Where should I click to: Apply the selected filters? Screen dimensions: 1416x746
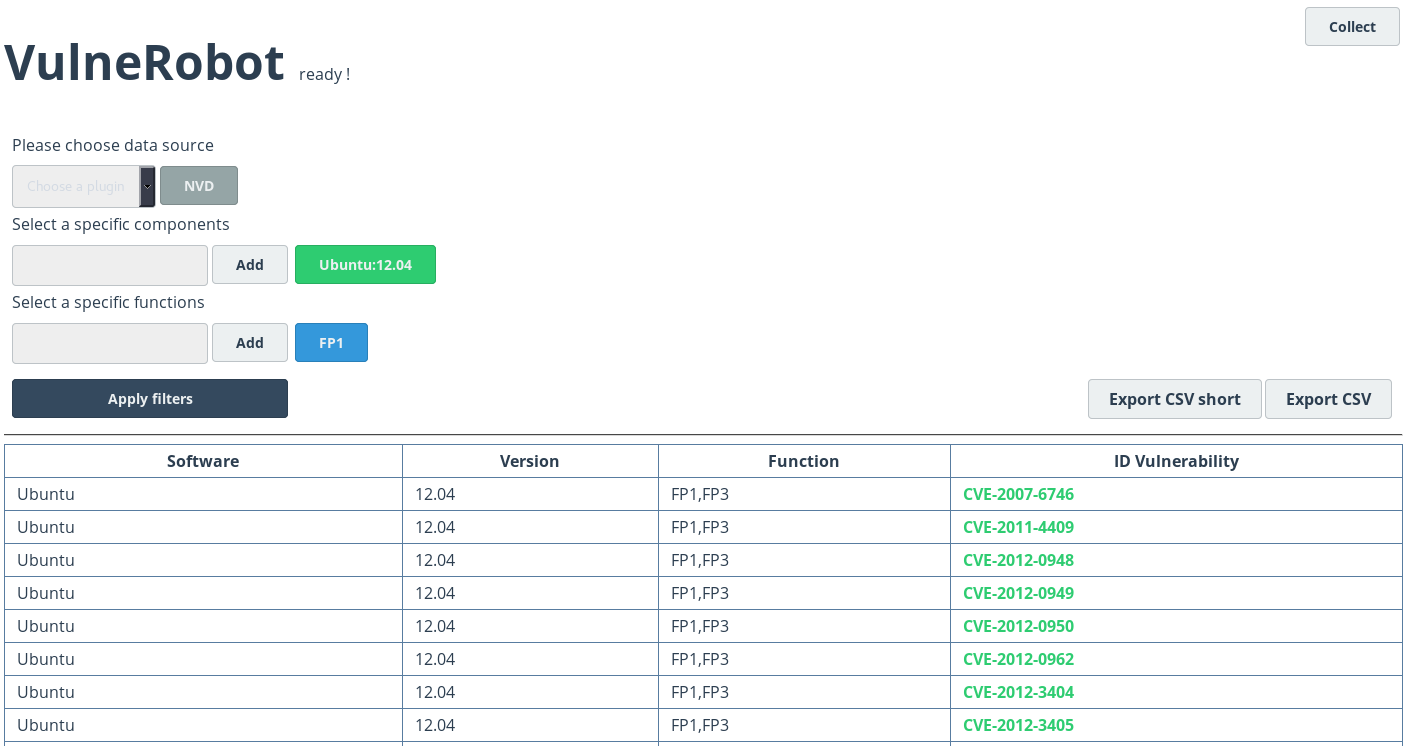tap(150, 399)
